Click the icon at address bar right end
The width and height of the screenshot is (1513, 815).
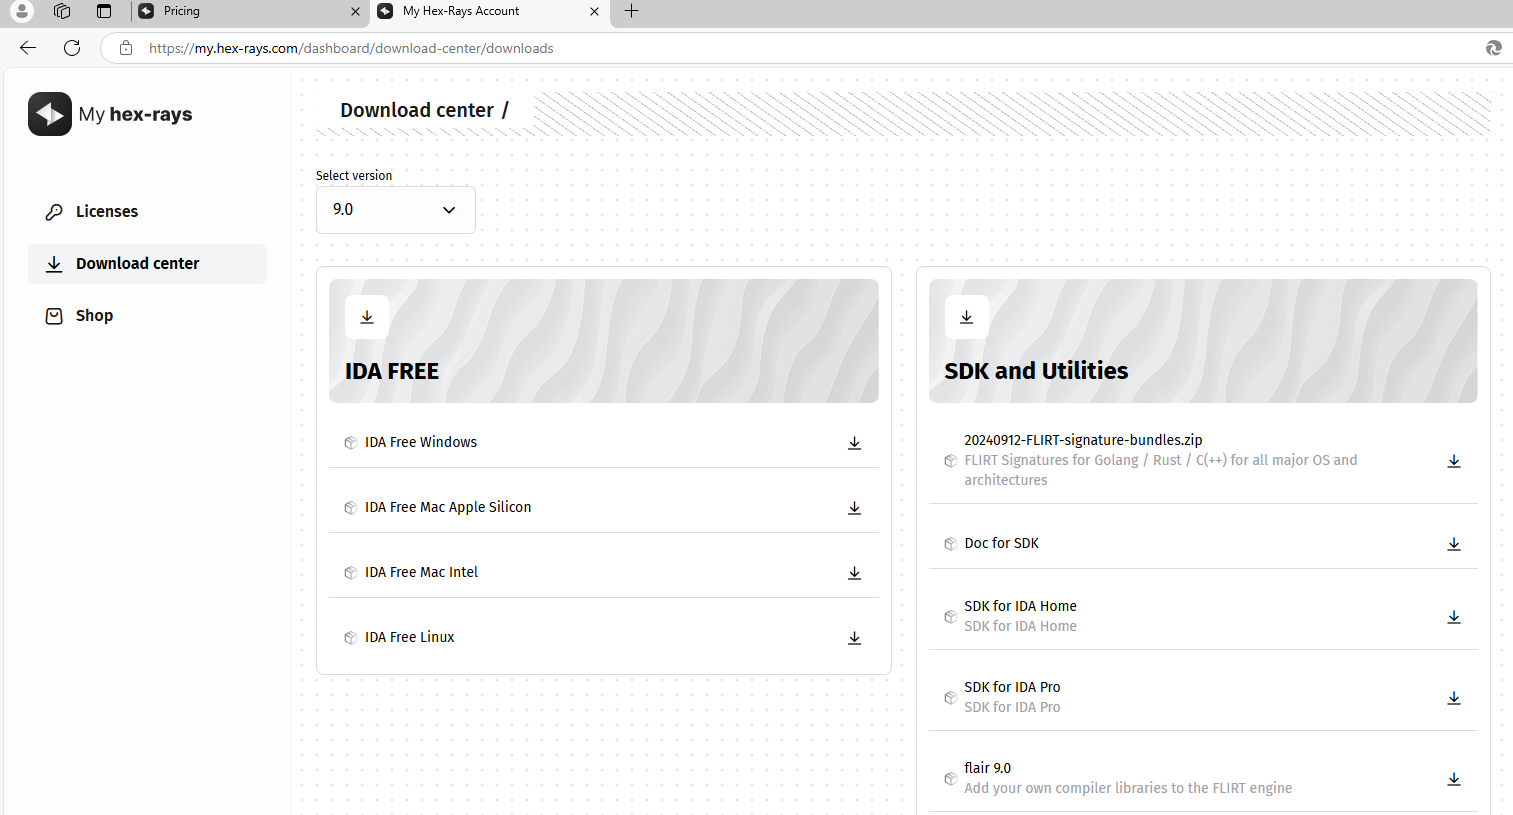click(x=1494, y=48)
